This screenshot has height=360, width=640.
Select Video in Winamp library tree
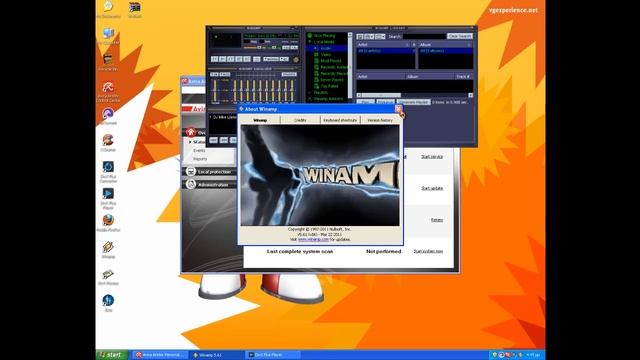coord(326,54)
